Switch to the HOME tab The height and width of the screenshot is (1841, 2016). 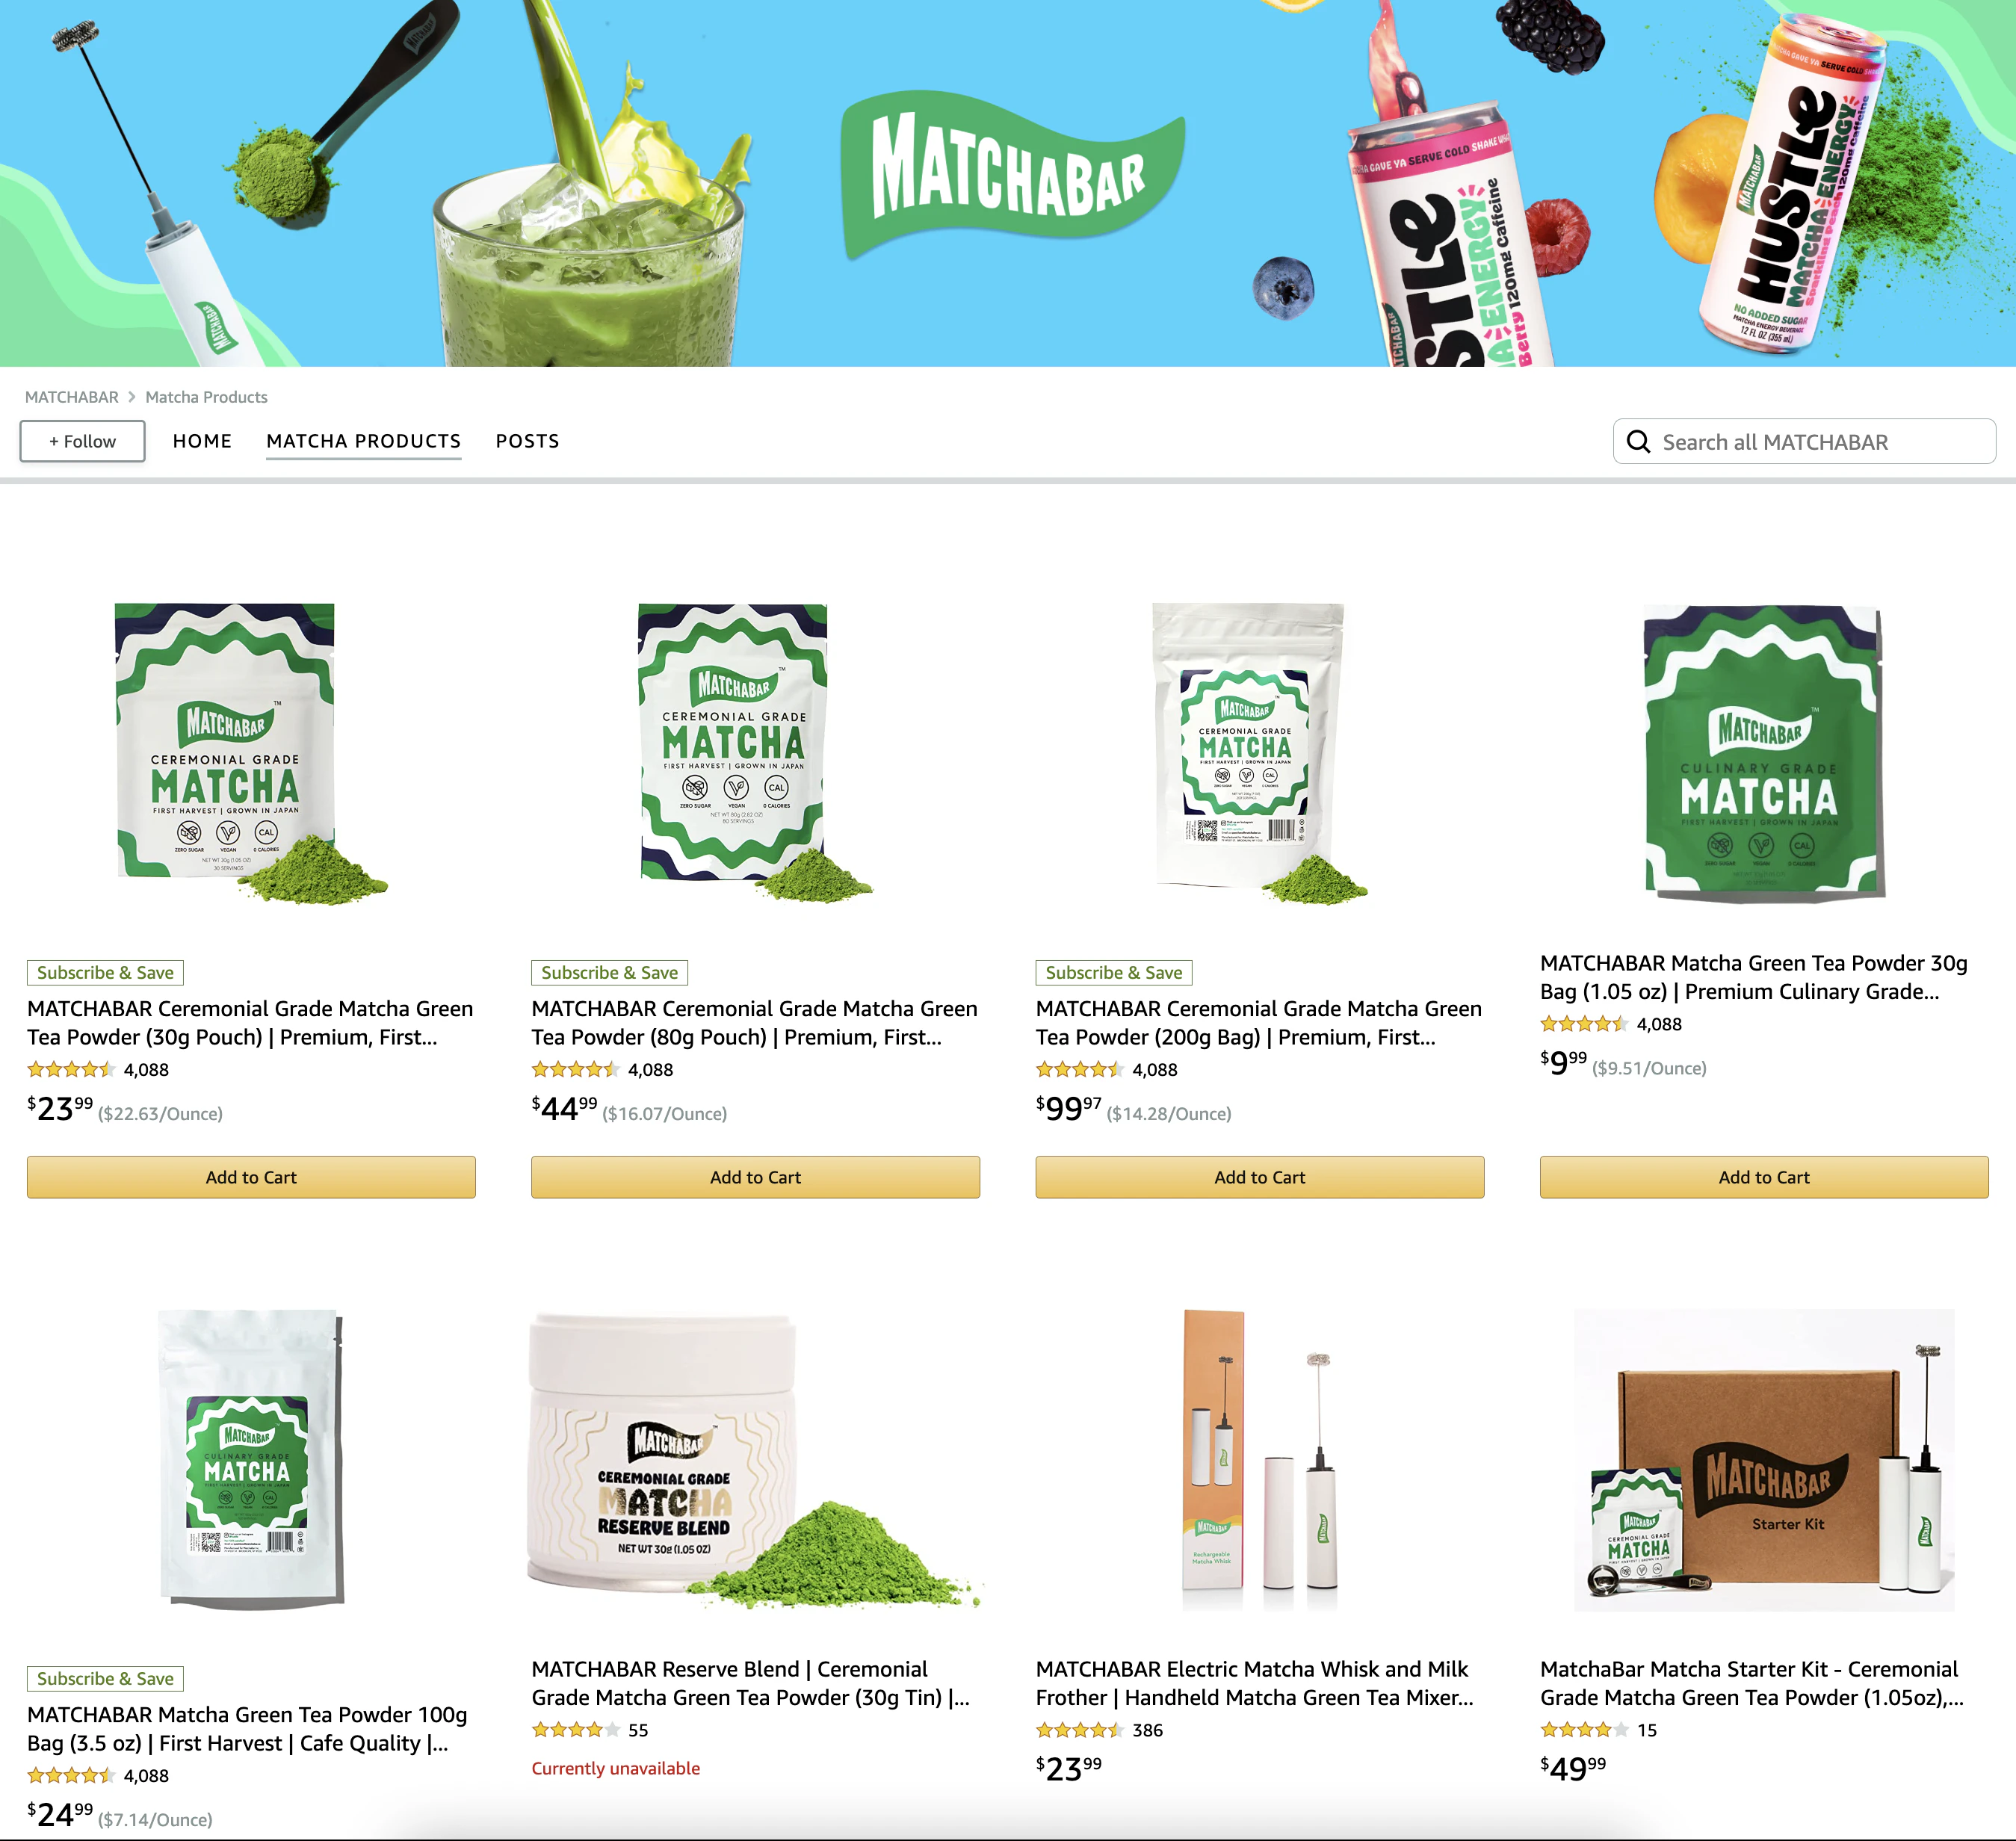[202, 441]
